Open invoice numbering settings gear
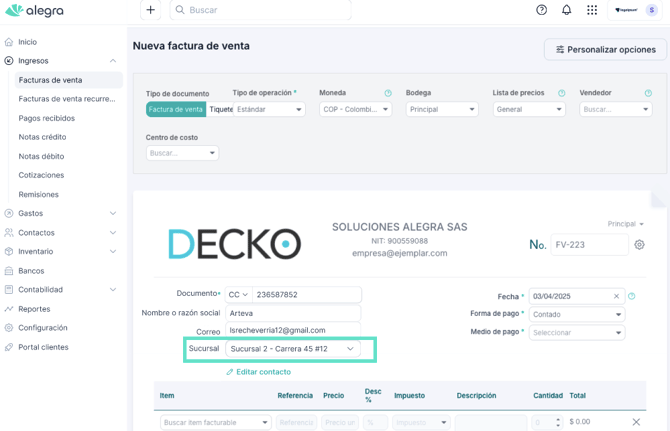Image resolution: width=670 pixels, height=431 pixels. pos(639,245)
